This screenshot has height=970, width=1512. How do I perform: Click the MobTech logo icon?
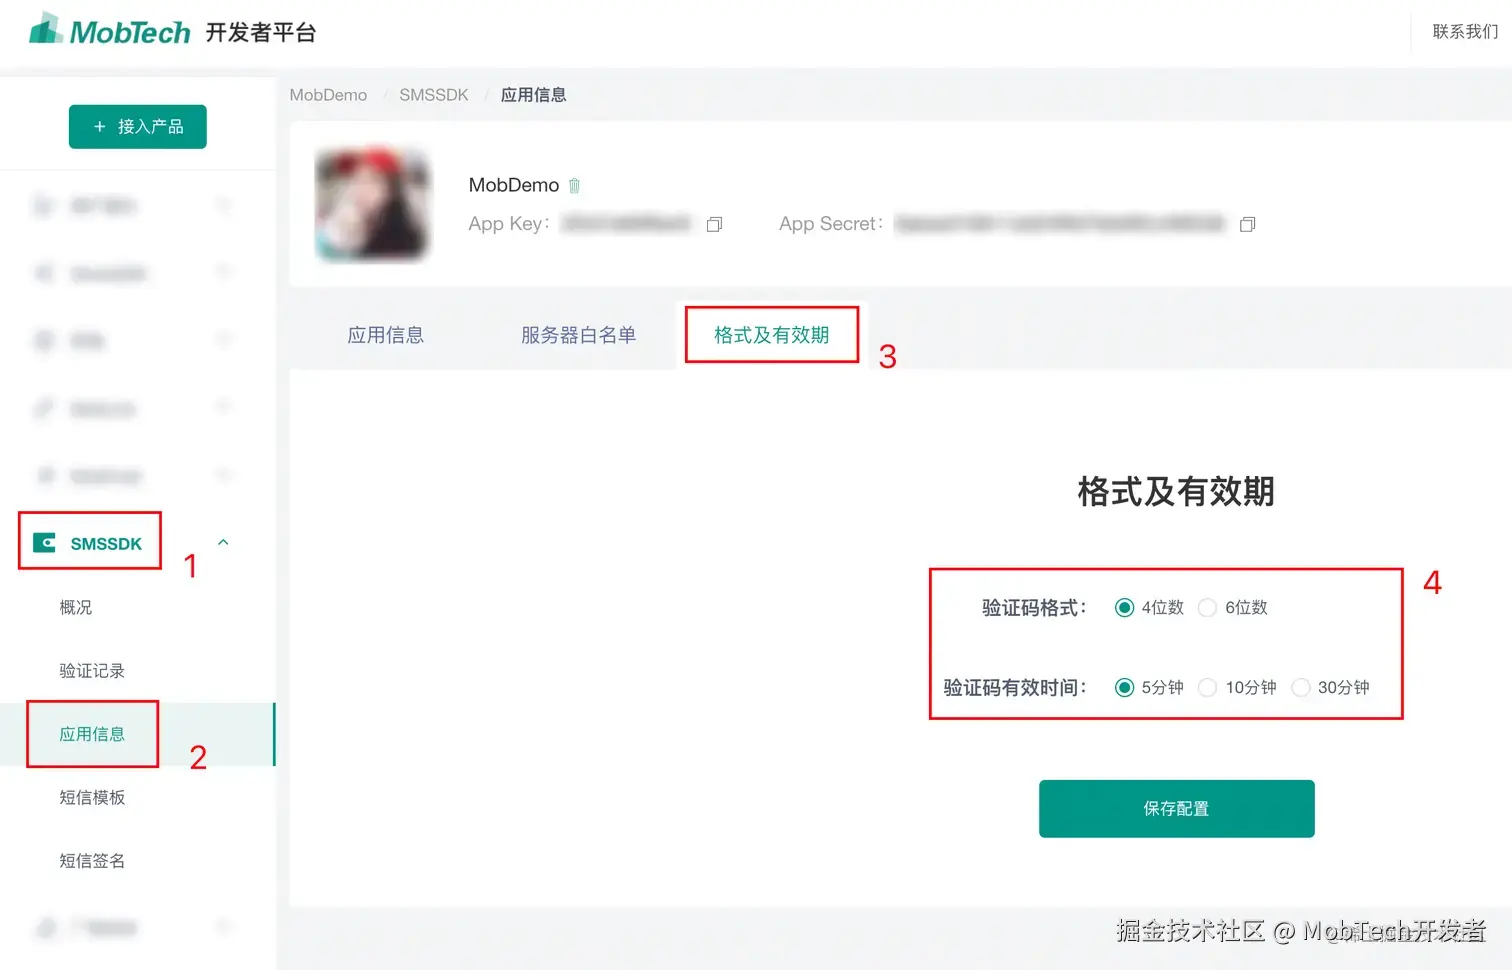tap(46, 29)
